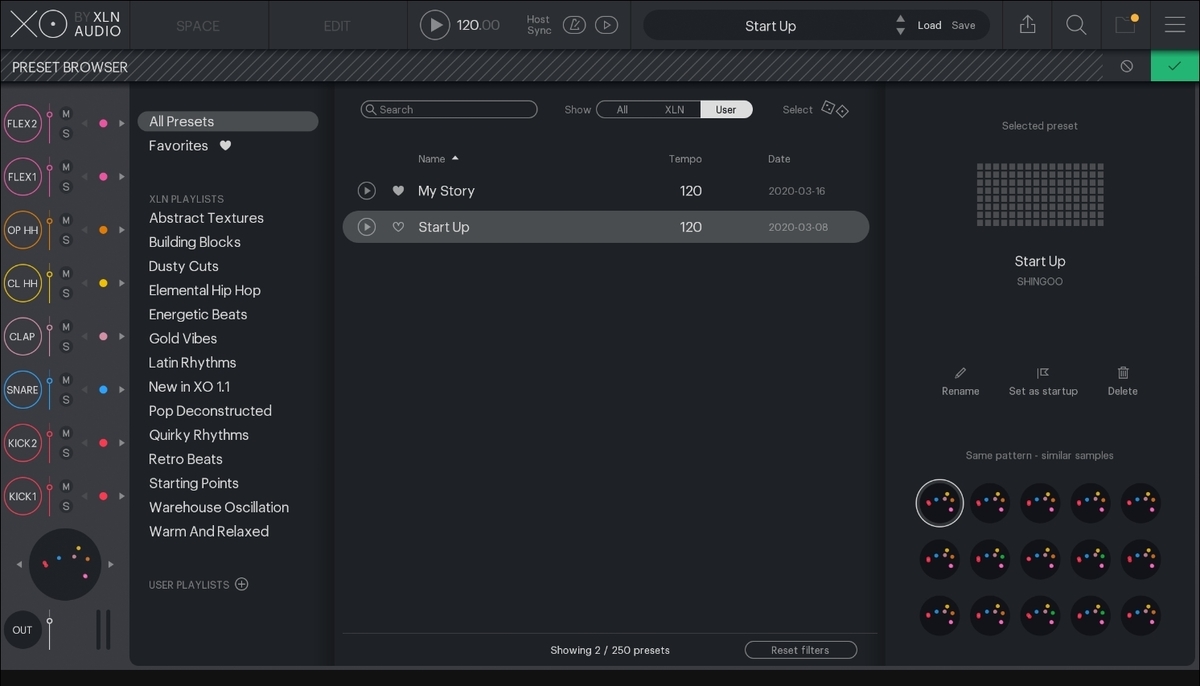Sort presets by the Tempo column

(x=685, y=159)
